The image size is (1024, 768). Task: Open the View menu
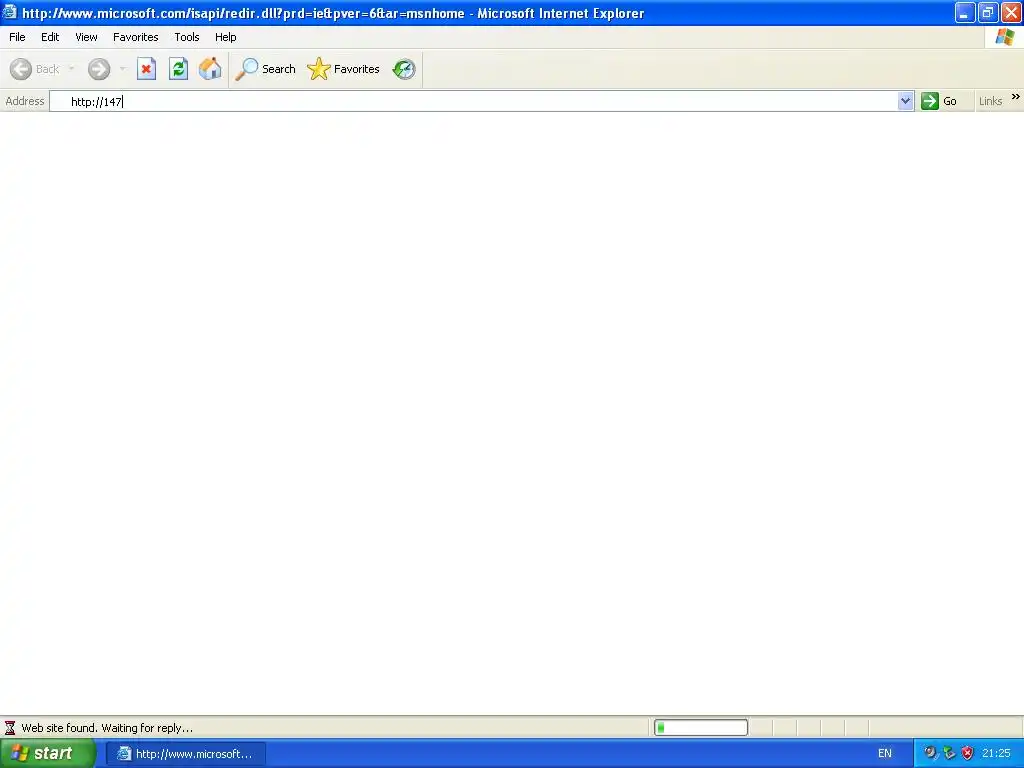(86, 37)
